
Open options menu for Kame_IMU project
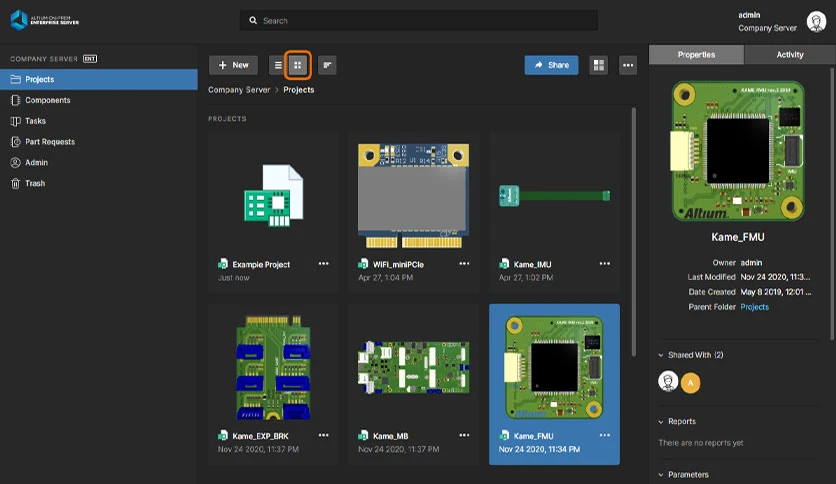(x=604, y=263)
